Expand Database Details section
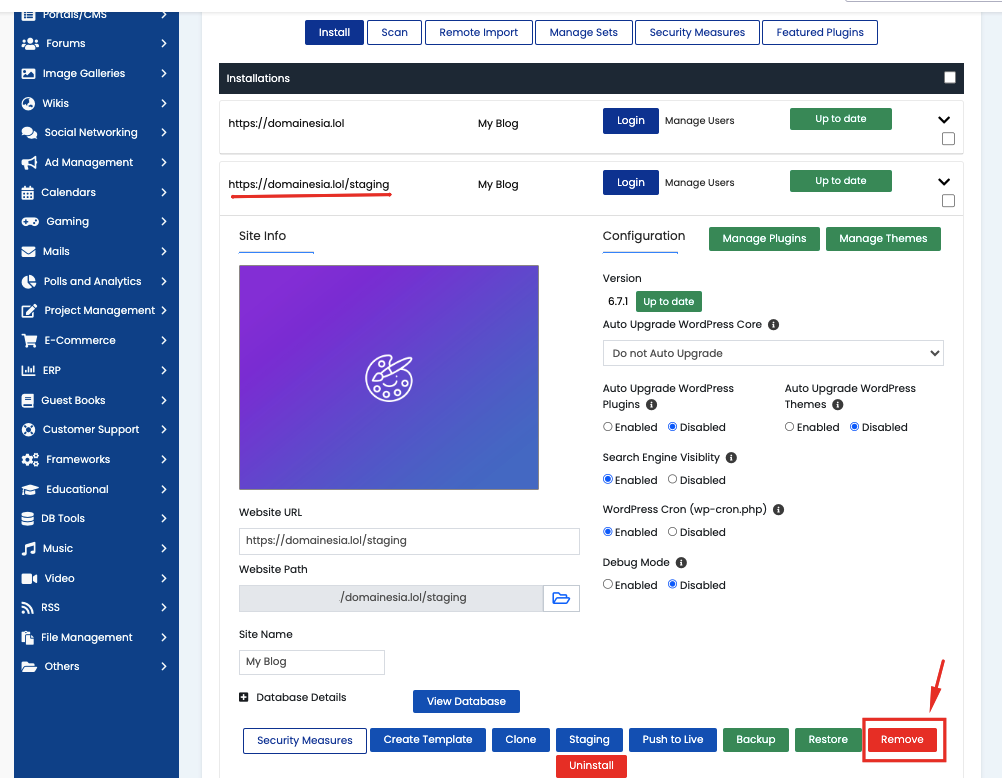 (x=244, y=697)
